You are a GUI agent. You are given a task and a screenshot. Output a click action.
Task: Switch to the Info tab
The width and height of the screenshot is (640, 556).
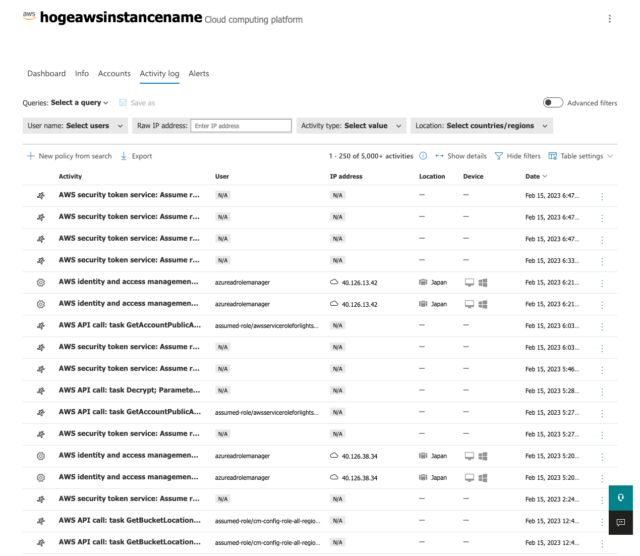[82, 73]
